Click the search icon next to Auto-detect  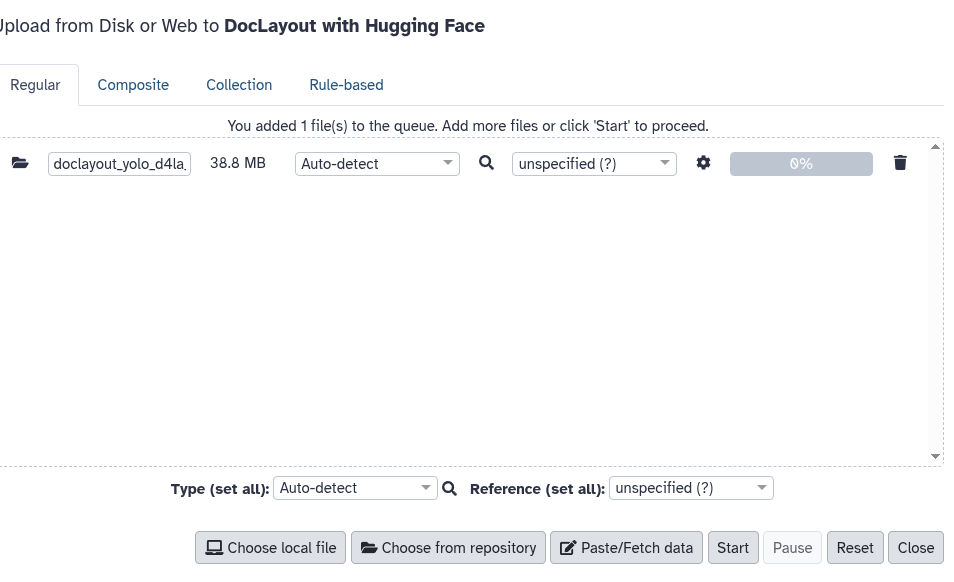[x=486, y=163]
